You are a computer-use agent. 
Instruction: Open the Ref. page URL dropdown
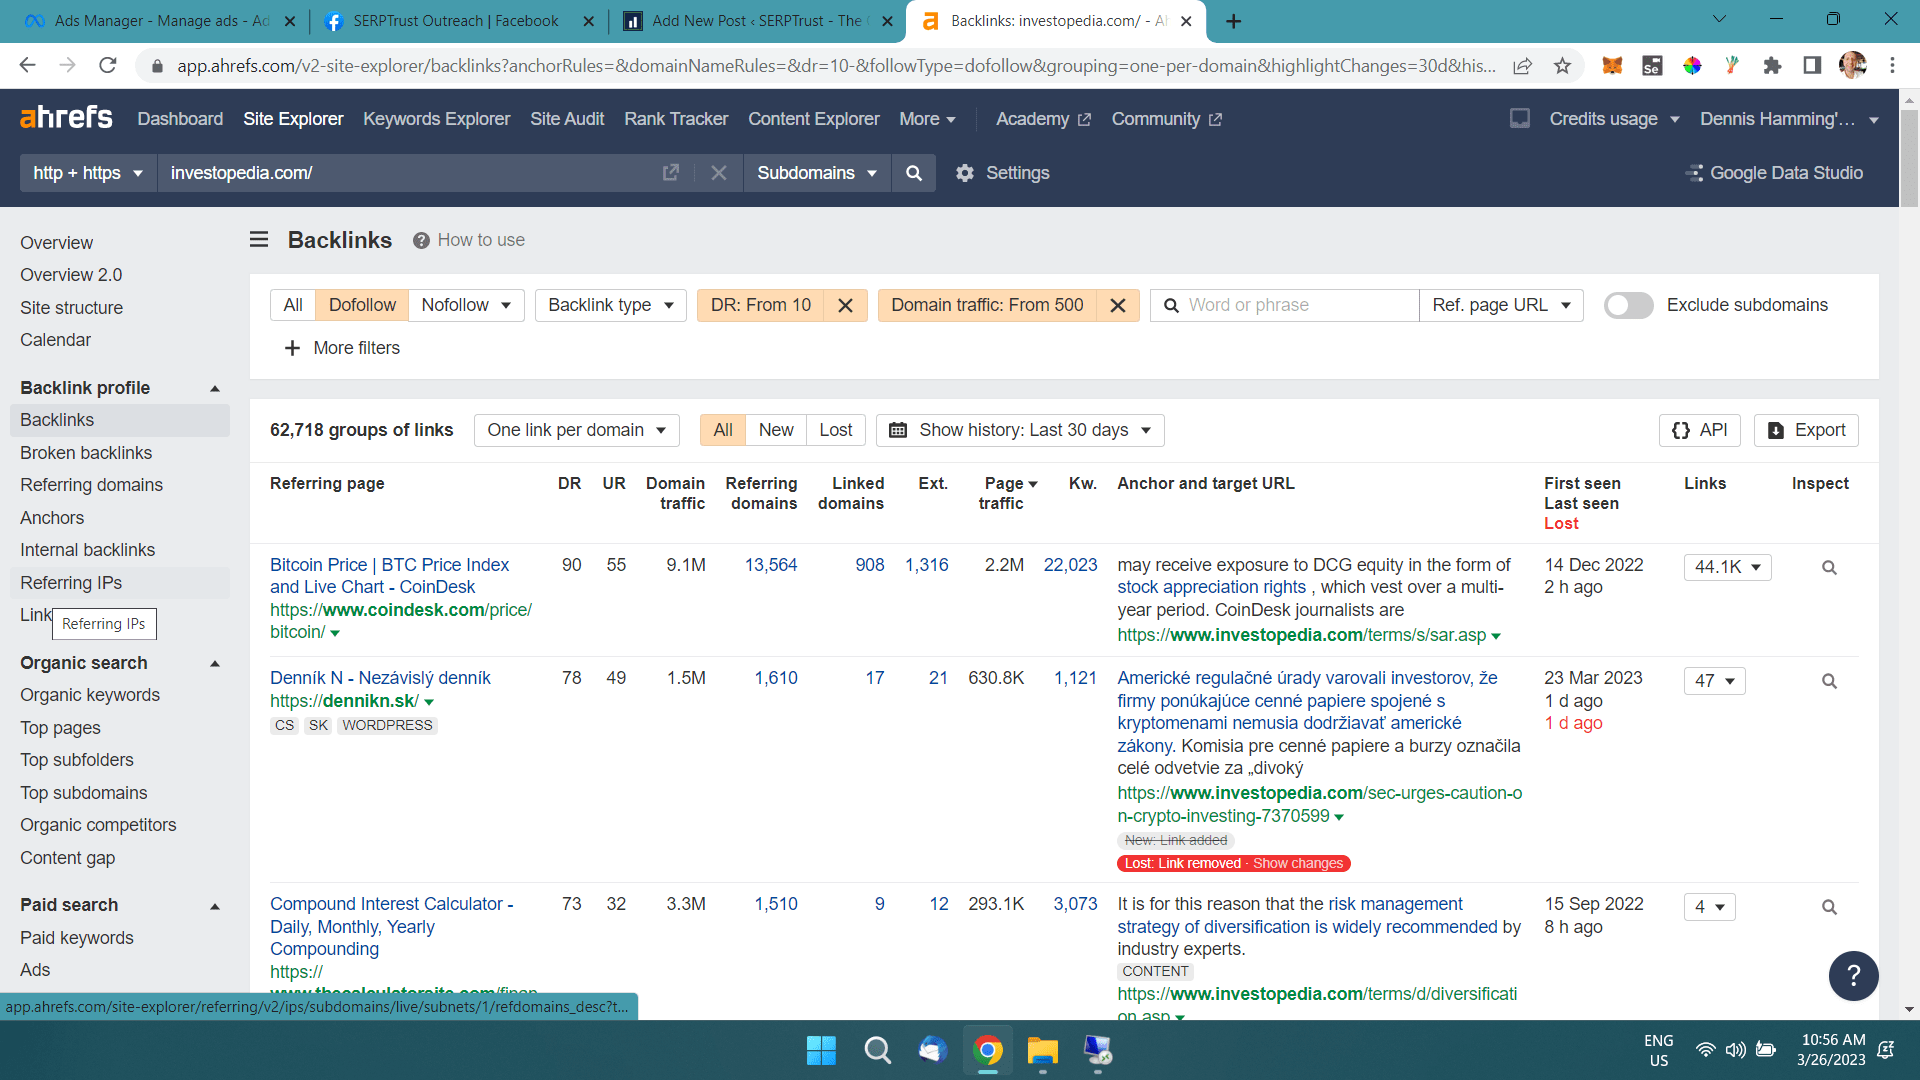click(x=1501, y=306)
